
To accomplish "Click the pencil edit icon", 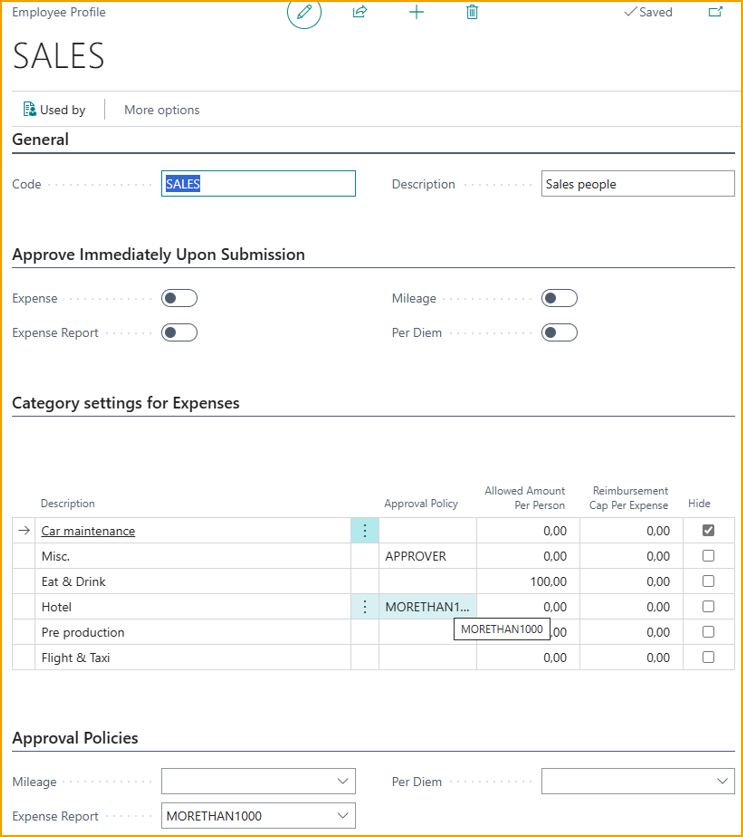I will (304, 12).
